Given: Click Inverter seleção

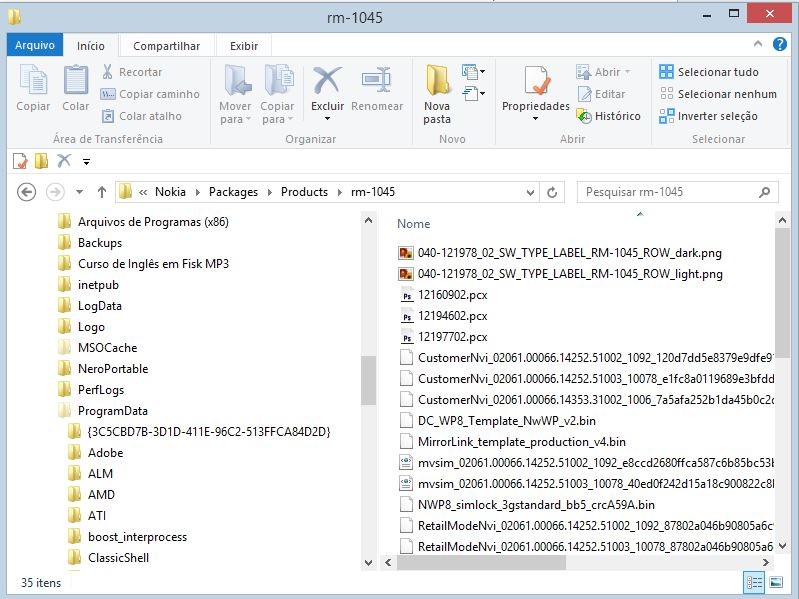Looking at the screenshot, I should (x=708, y=116).
